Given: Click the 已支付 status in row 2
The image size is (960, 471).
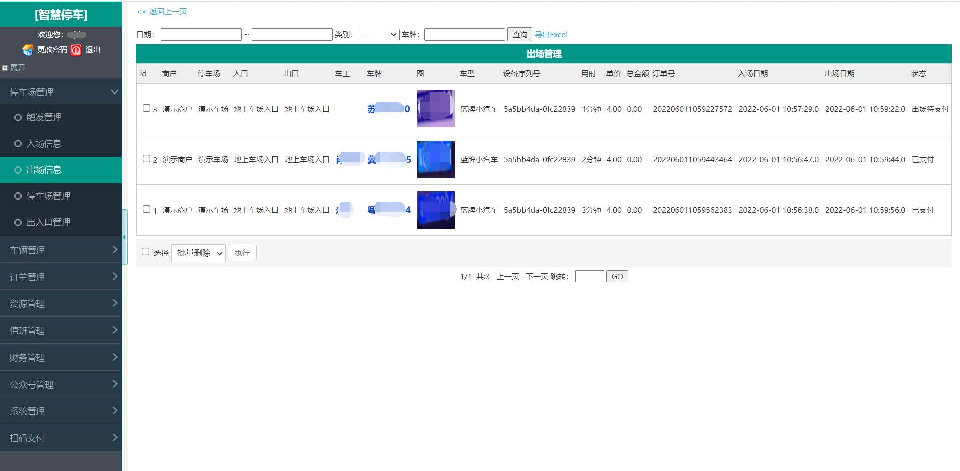Looking at the screenshot, I should pos(923,159).
